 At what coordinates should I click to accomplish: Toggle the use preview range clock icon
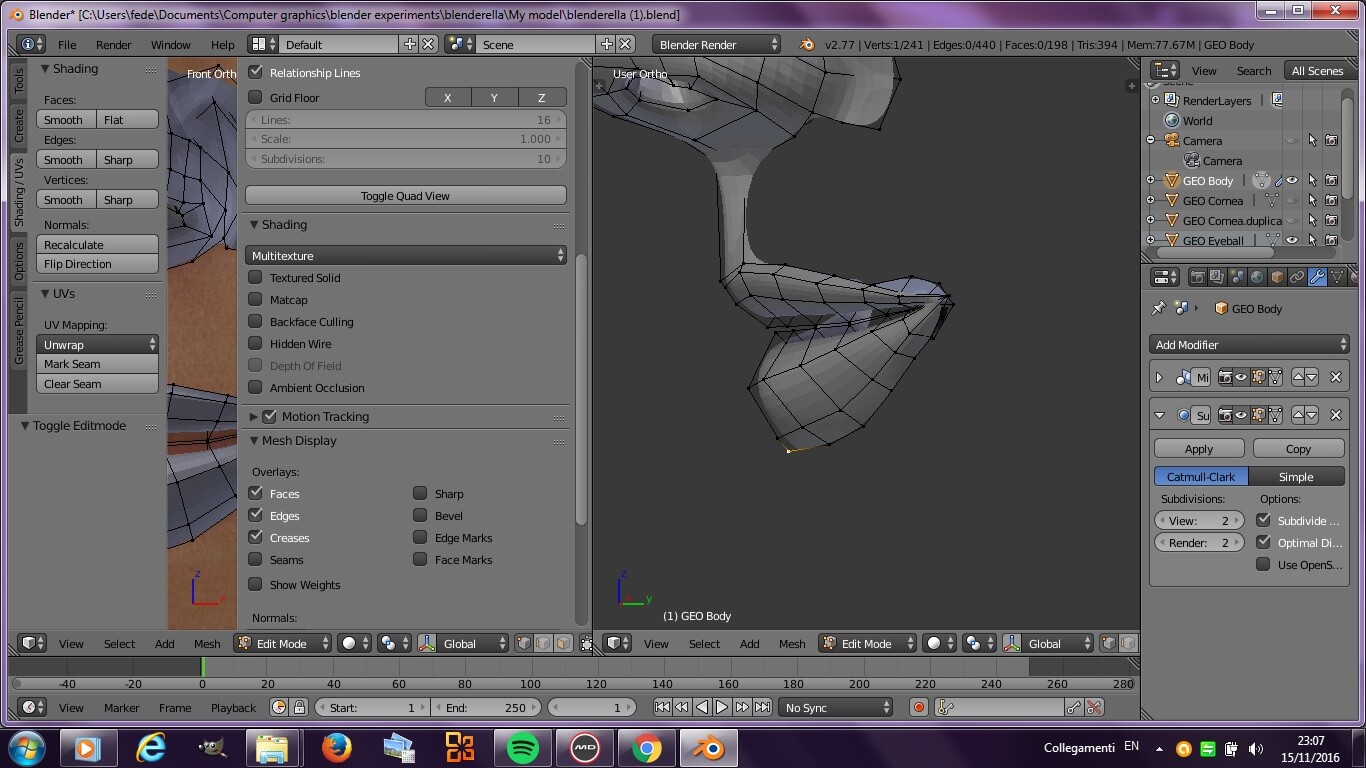[279, 707]
